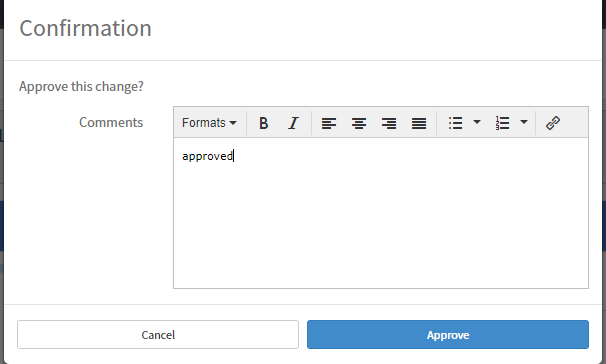Insert a hyperlink with the link icon
This screenshot has width=606, height=364.
(553, 123)
